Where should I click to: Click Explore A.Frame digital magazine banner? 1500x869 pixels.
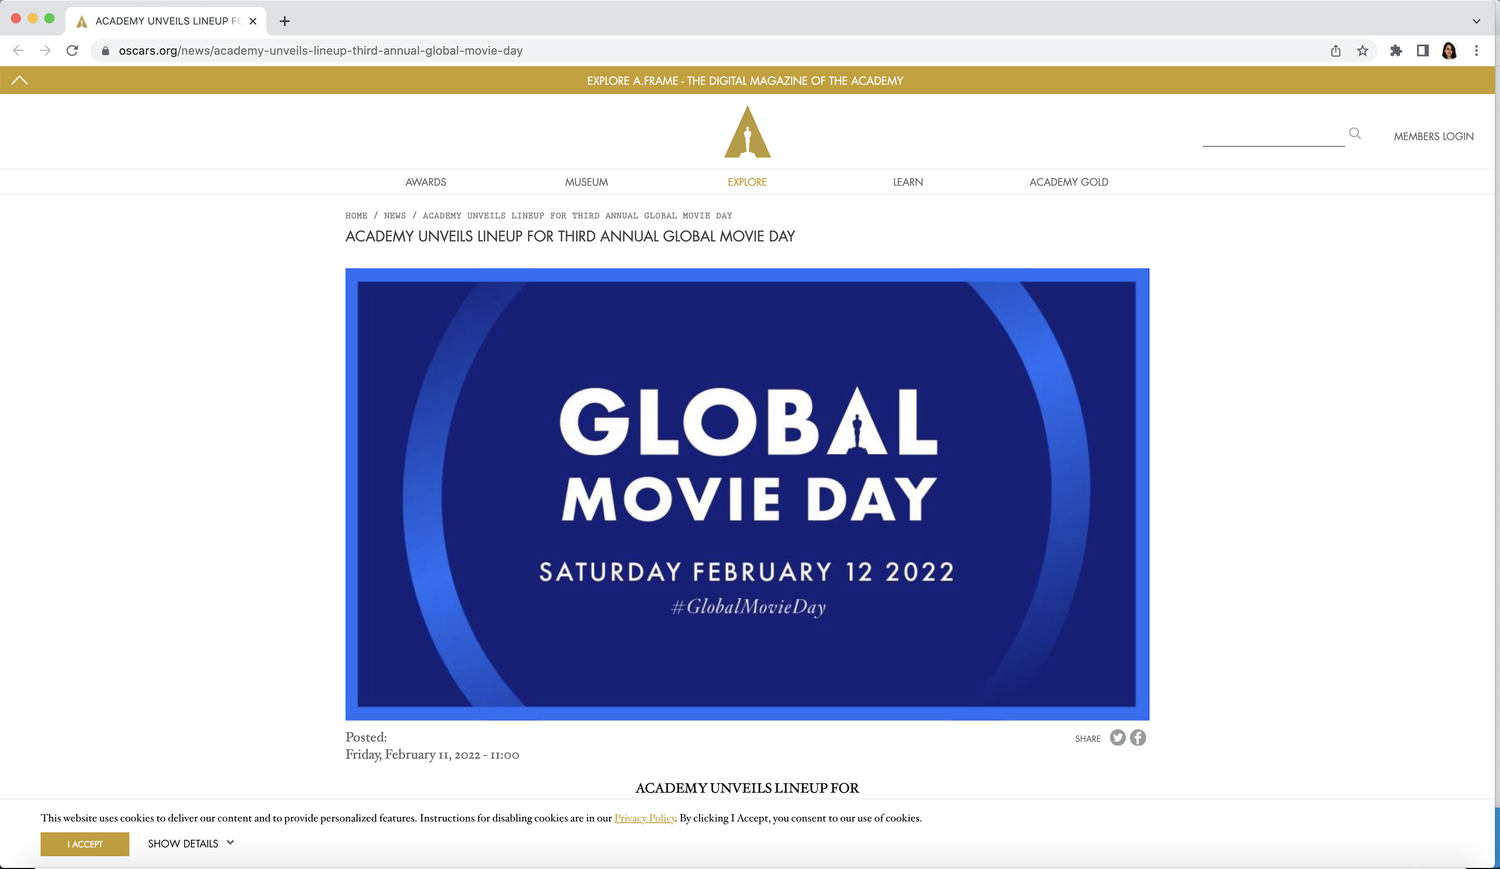tap(745, 81)
